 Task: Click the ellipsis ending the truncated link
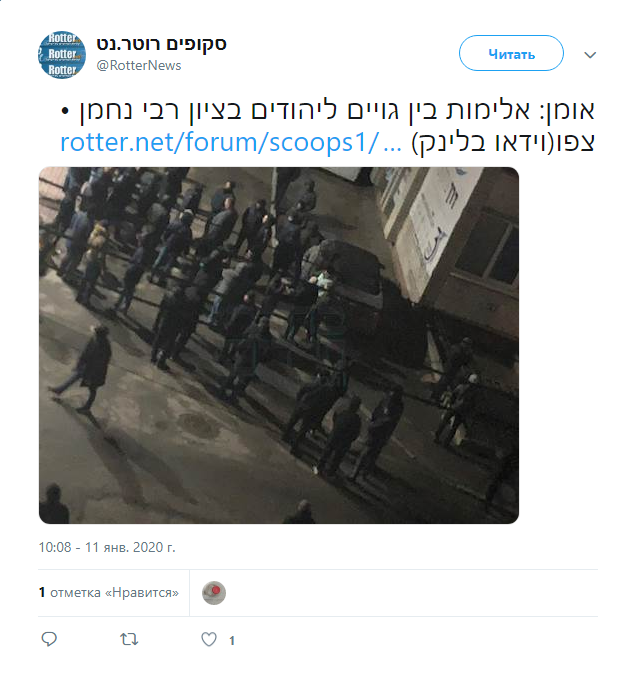coord(392,143)
